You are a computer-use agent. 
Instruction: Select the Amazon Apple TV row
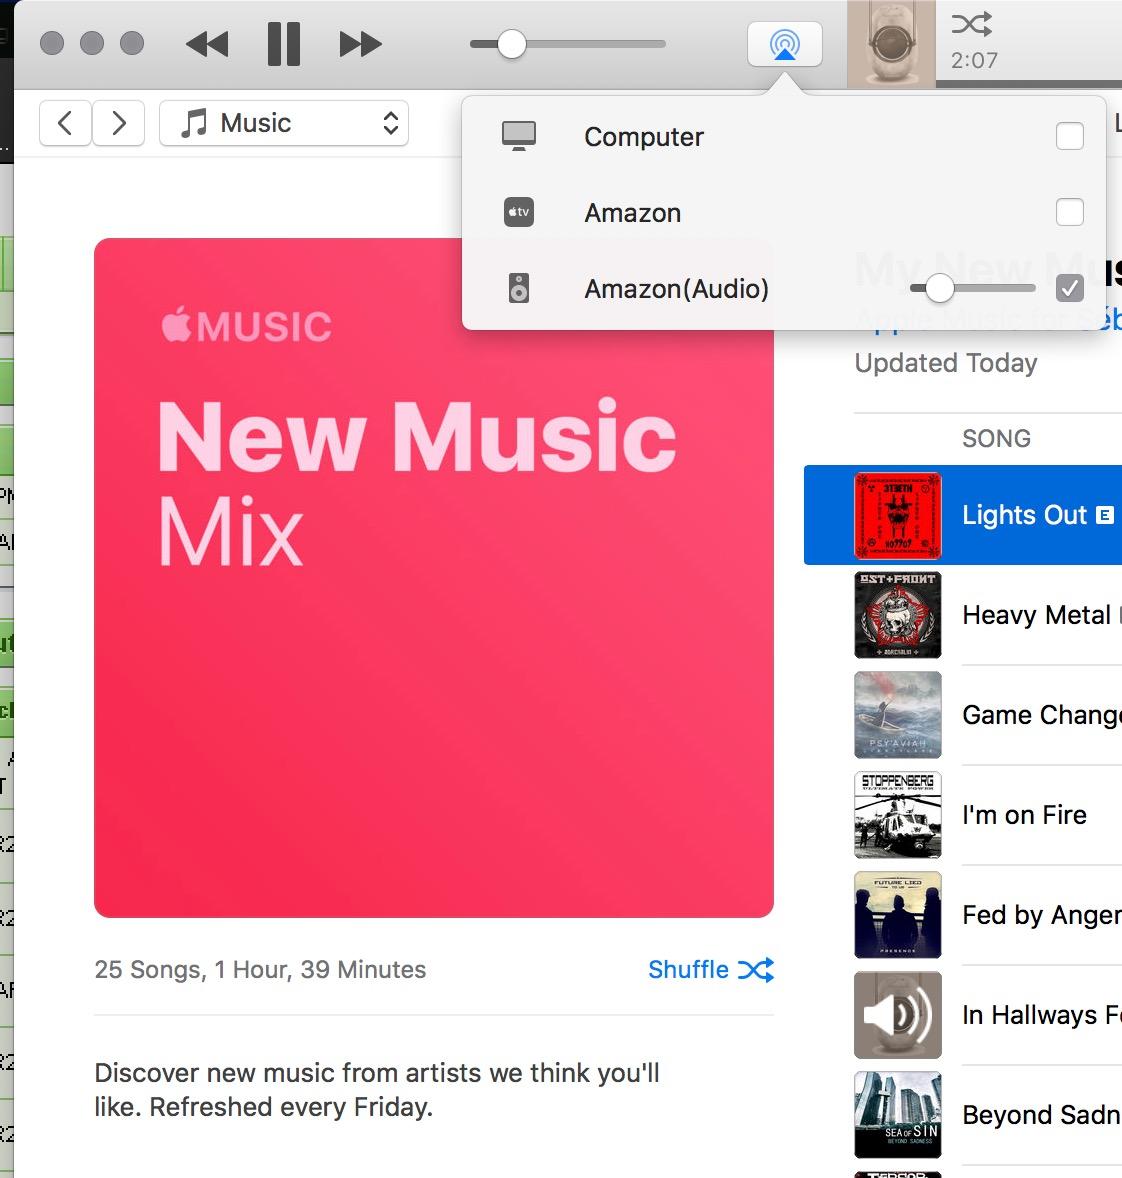point(784,213)
